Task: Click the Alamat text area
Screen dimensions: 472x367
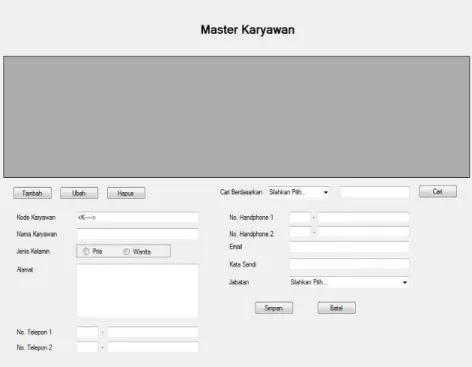Action: (x=137, y=291)
